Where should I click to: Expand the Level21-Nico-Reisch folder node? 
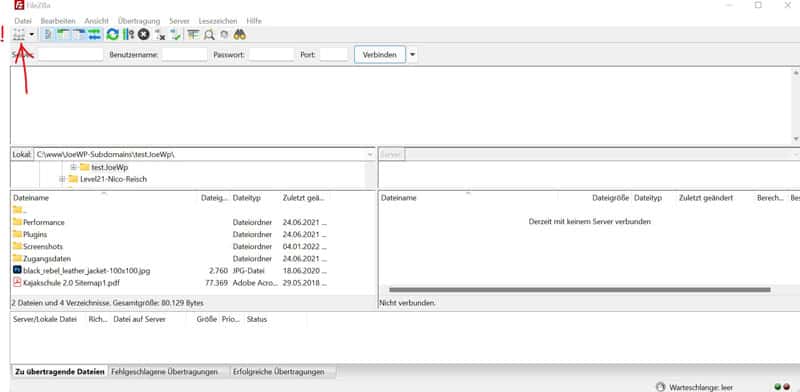[62, 179]
